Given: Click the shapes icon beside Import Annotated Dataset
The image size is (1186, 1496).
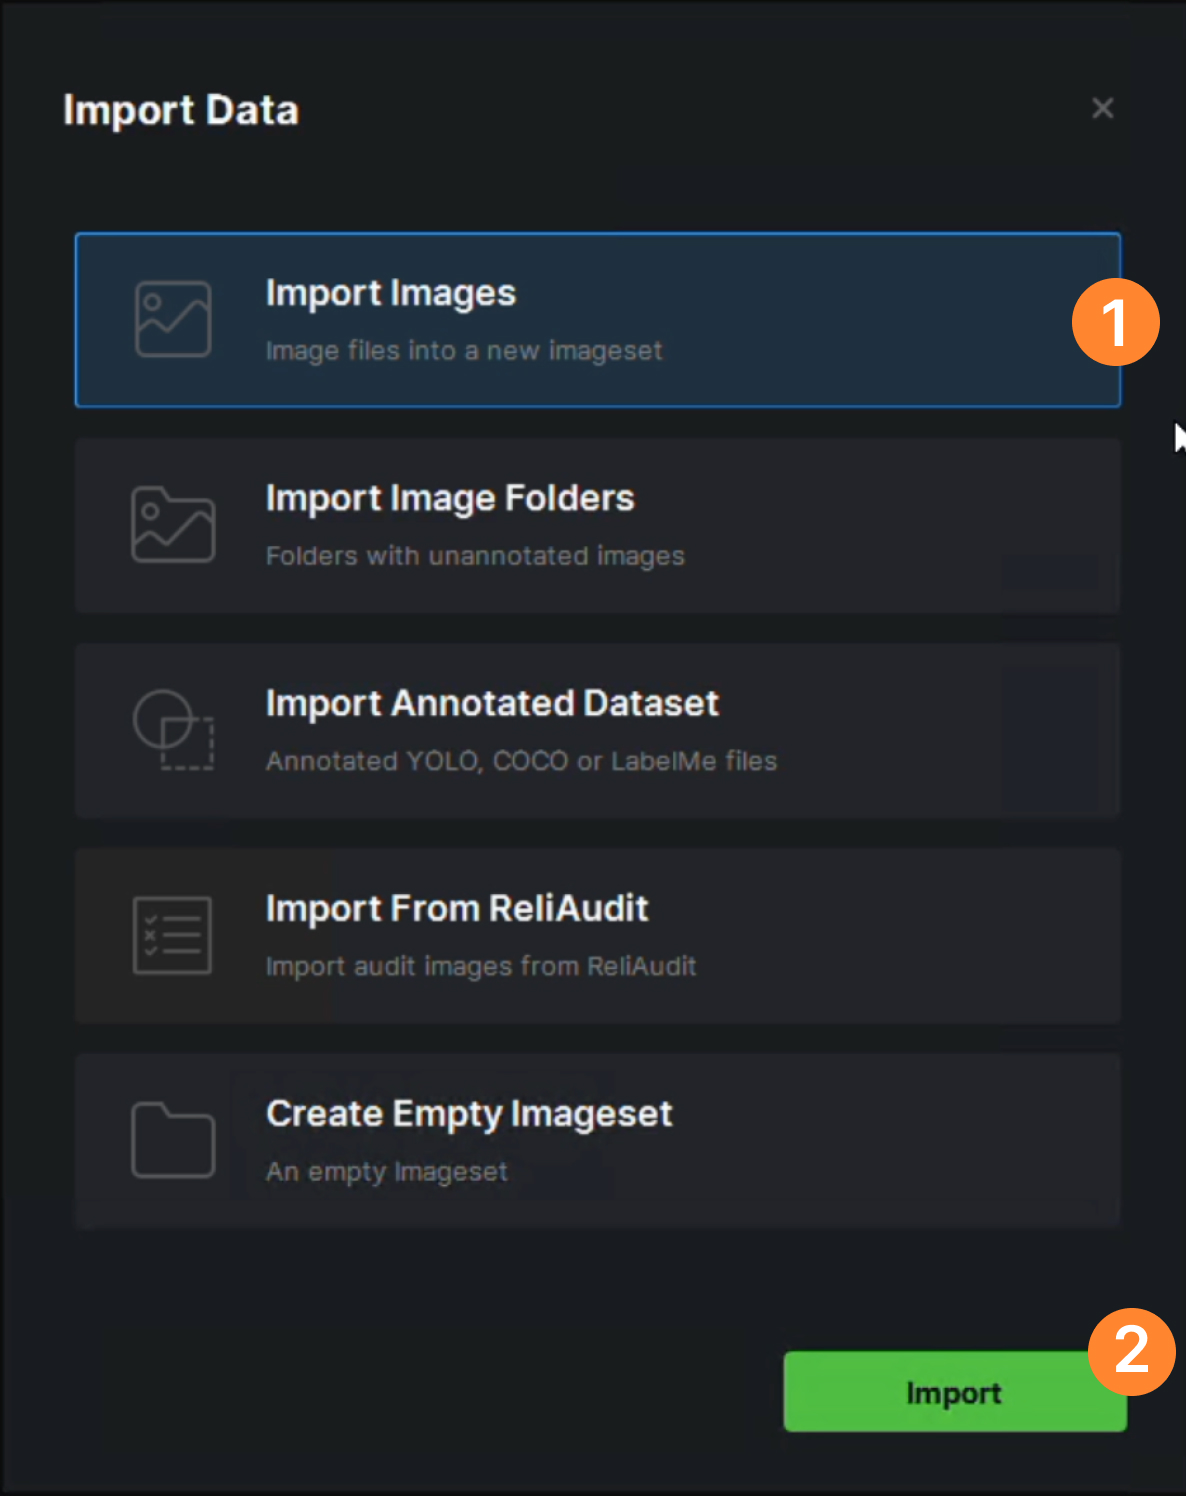Looking at the screenshot, I should [173, 730].
